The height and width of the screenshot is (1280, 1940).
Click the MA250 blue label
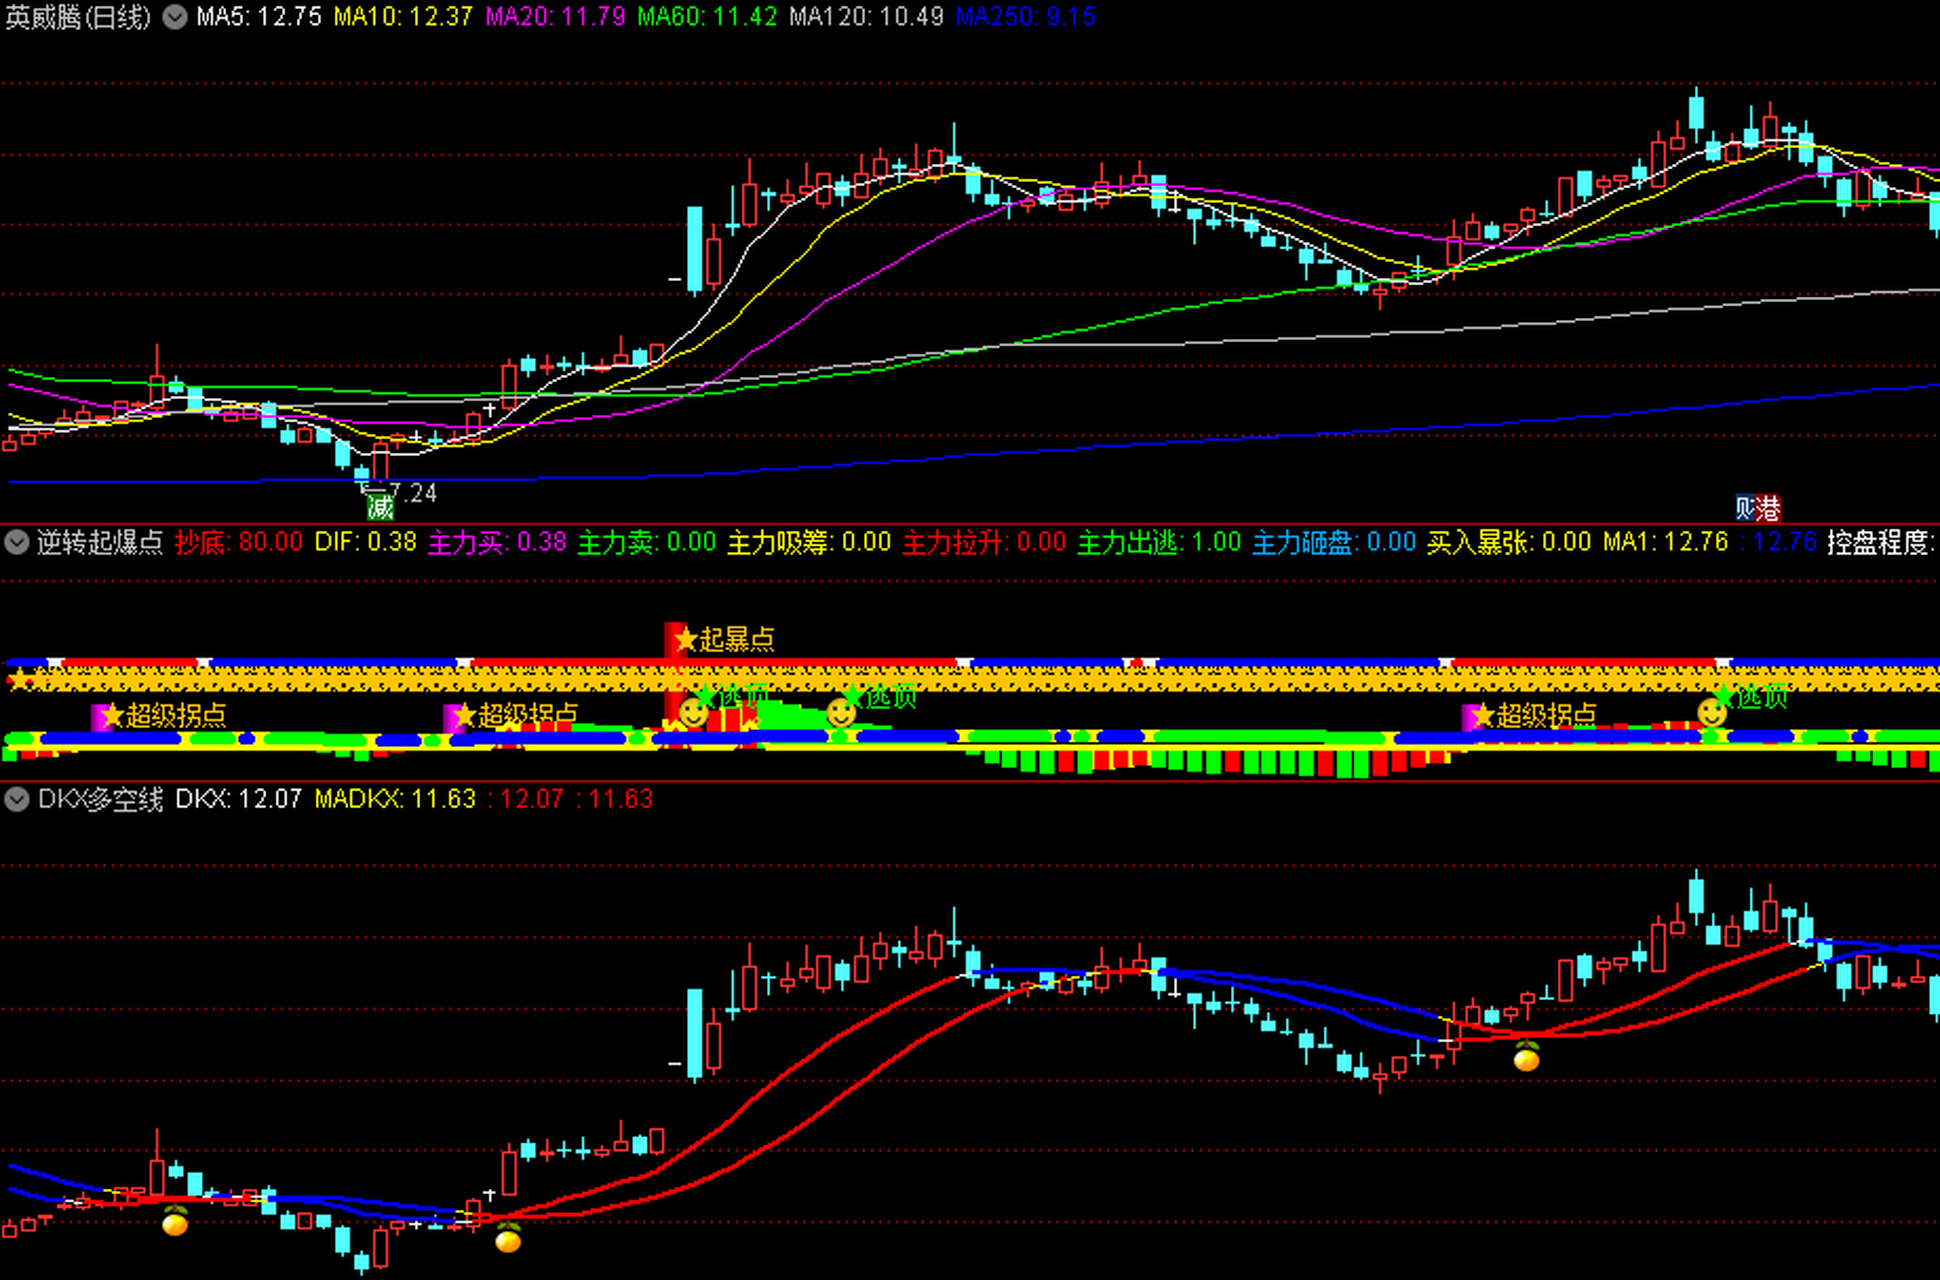[x=1025, y=17]
